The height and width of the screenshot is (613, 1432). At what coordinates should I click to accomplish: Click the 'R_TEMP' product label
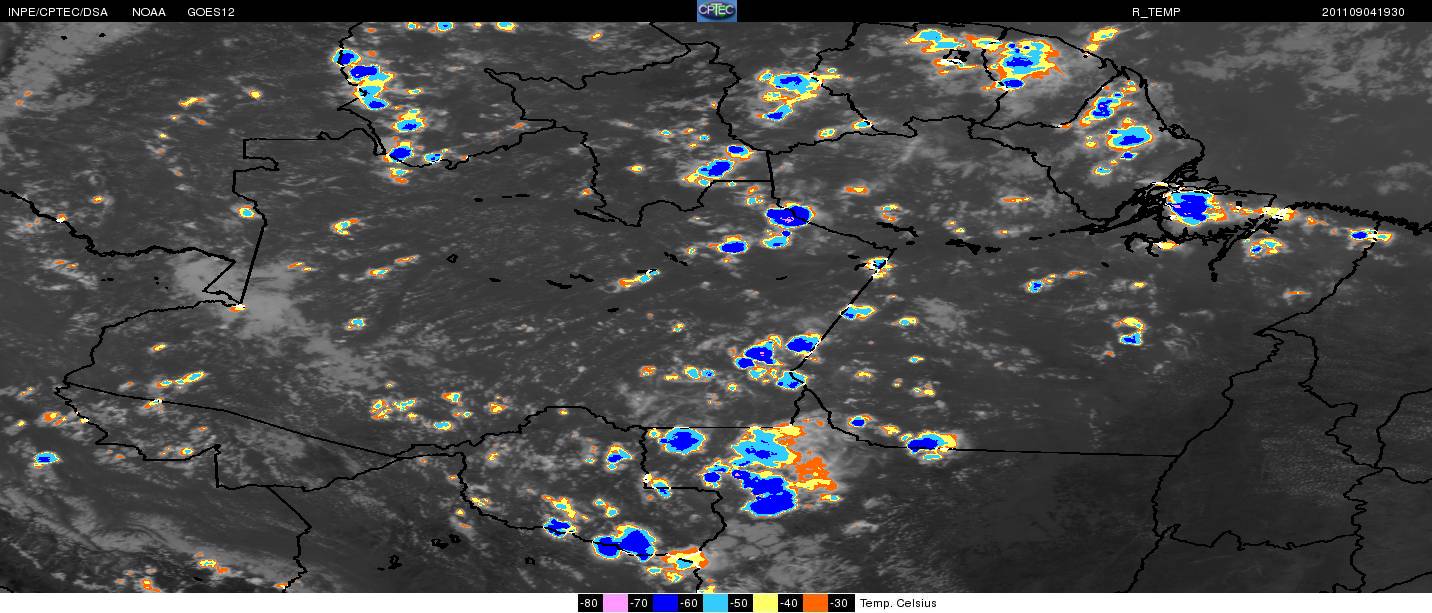pos(1155,12)
